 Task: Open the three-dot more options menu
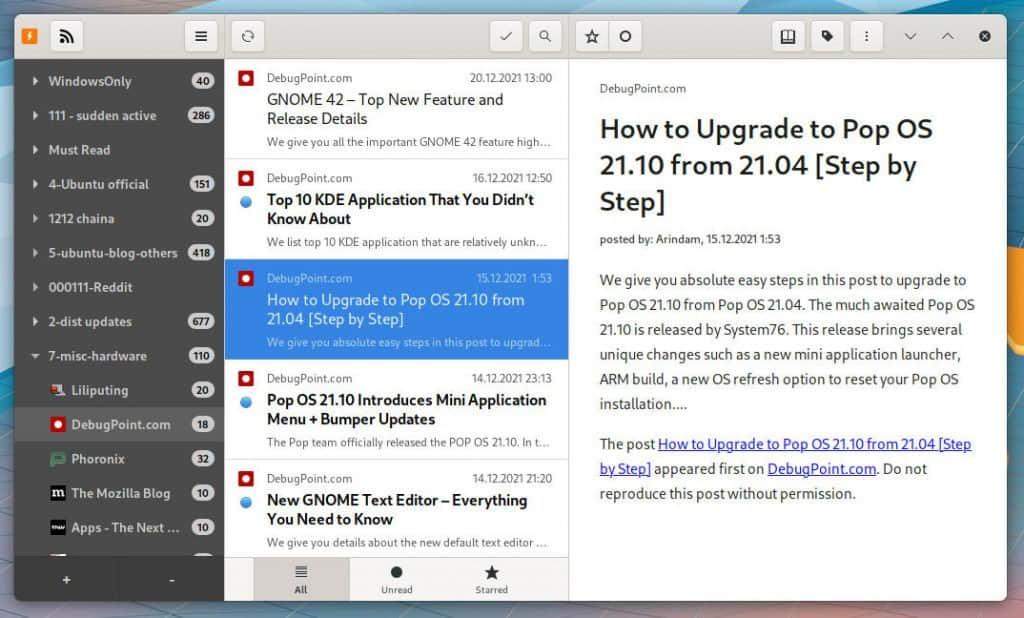(866, 36)
